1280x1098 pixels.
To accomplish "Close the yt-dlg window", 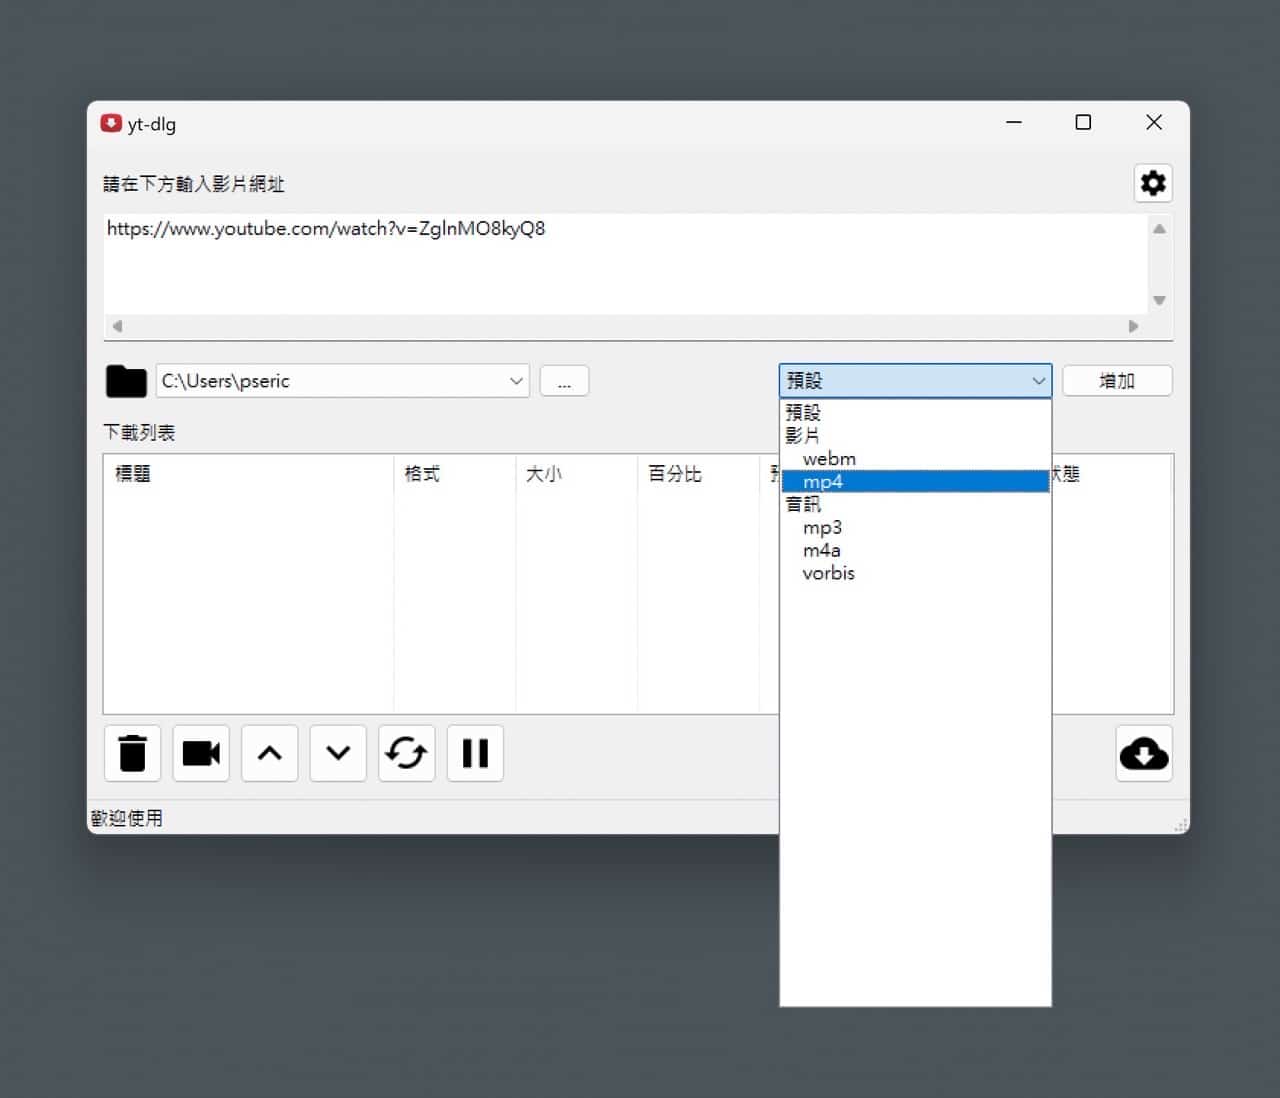I will [1154, 123].
